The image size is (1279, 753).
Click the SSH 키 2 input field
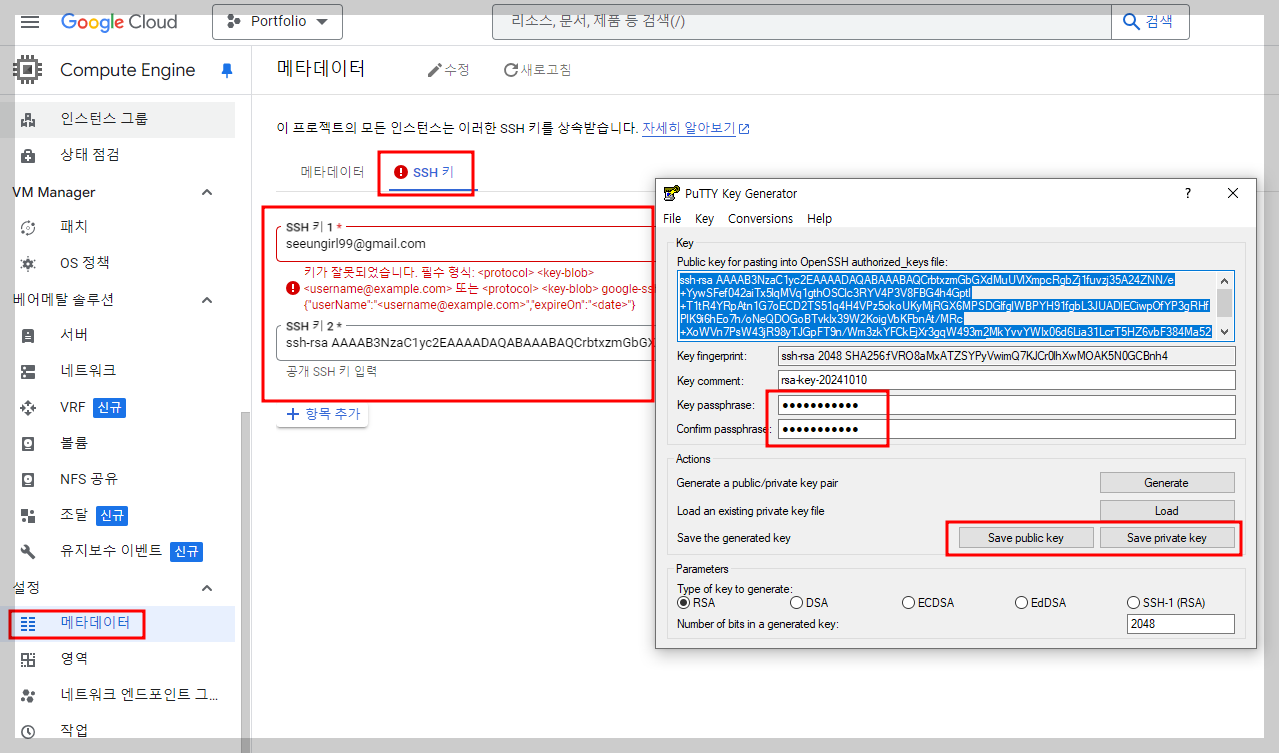click(x=465, y=344)
